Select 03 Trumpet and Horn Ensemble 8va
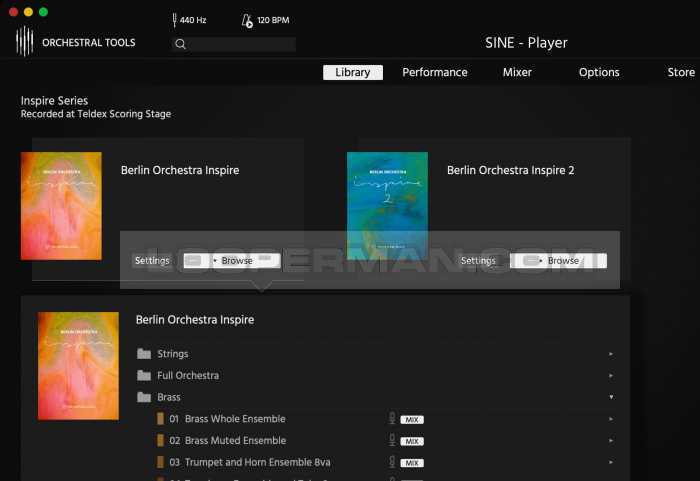The height and width of the screenshot is (481, 700). (250, 462)
